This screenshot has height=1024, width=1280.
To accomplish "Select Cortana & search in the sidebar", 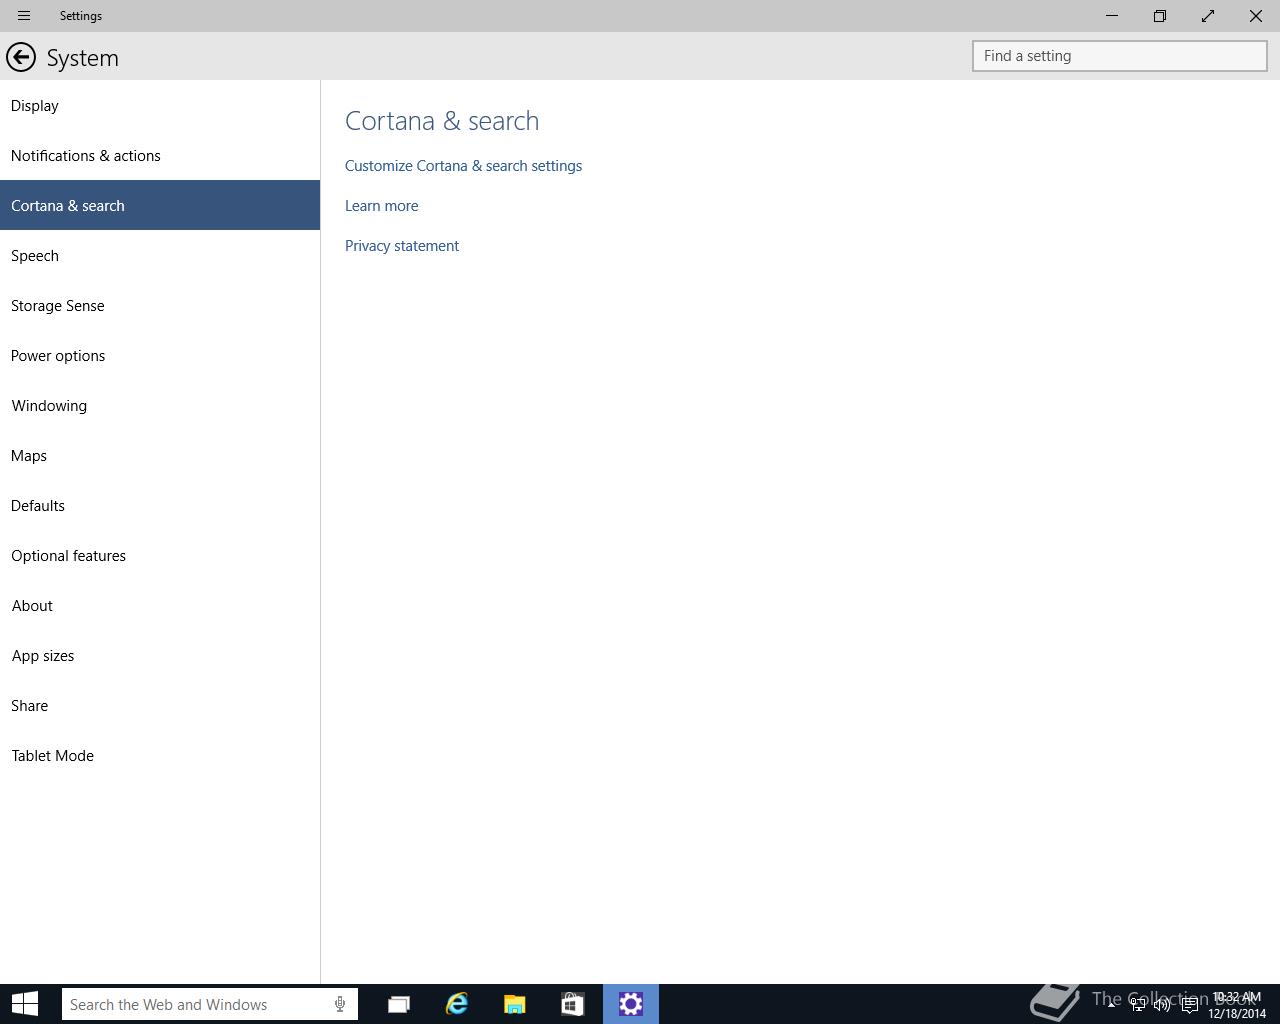I will click(x=160, y=205).
